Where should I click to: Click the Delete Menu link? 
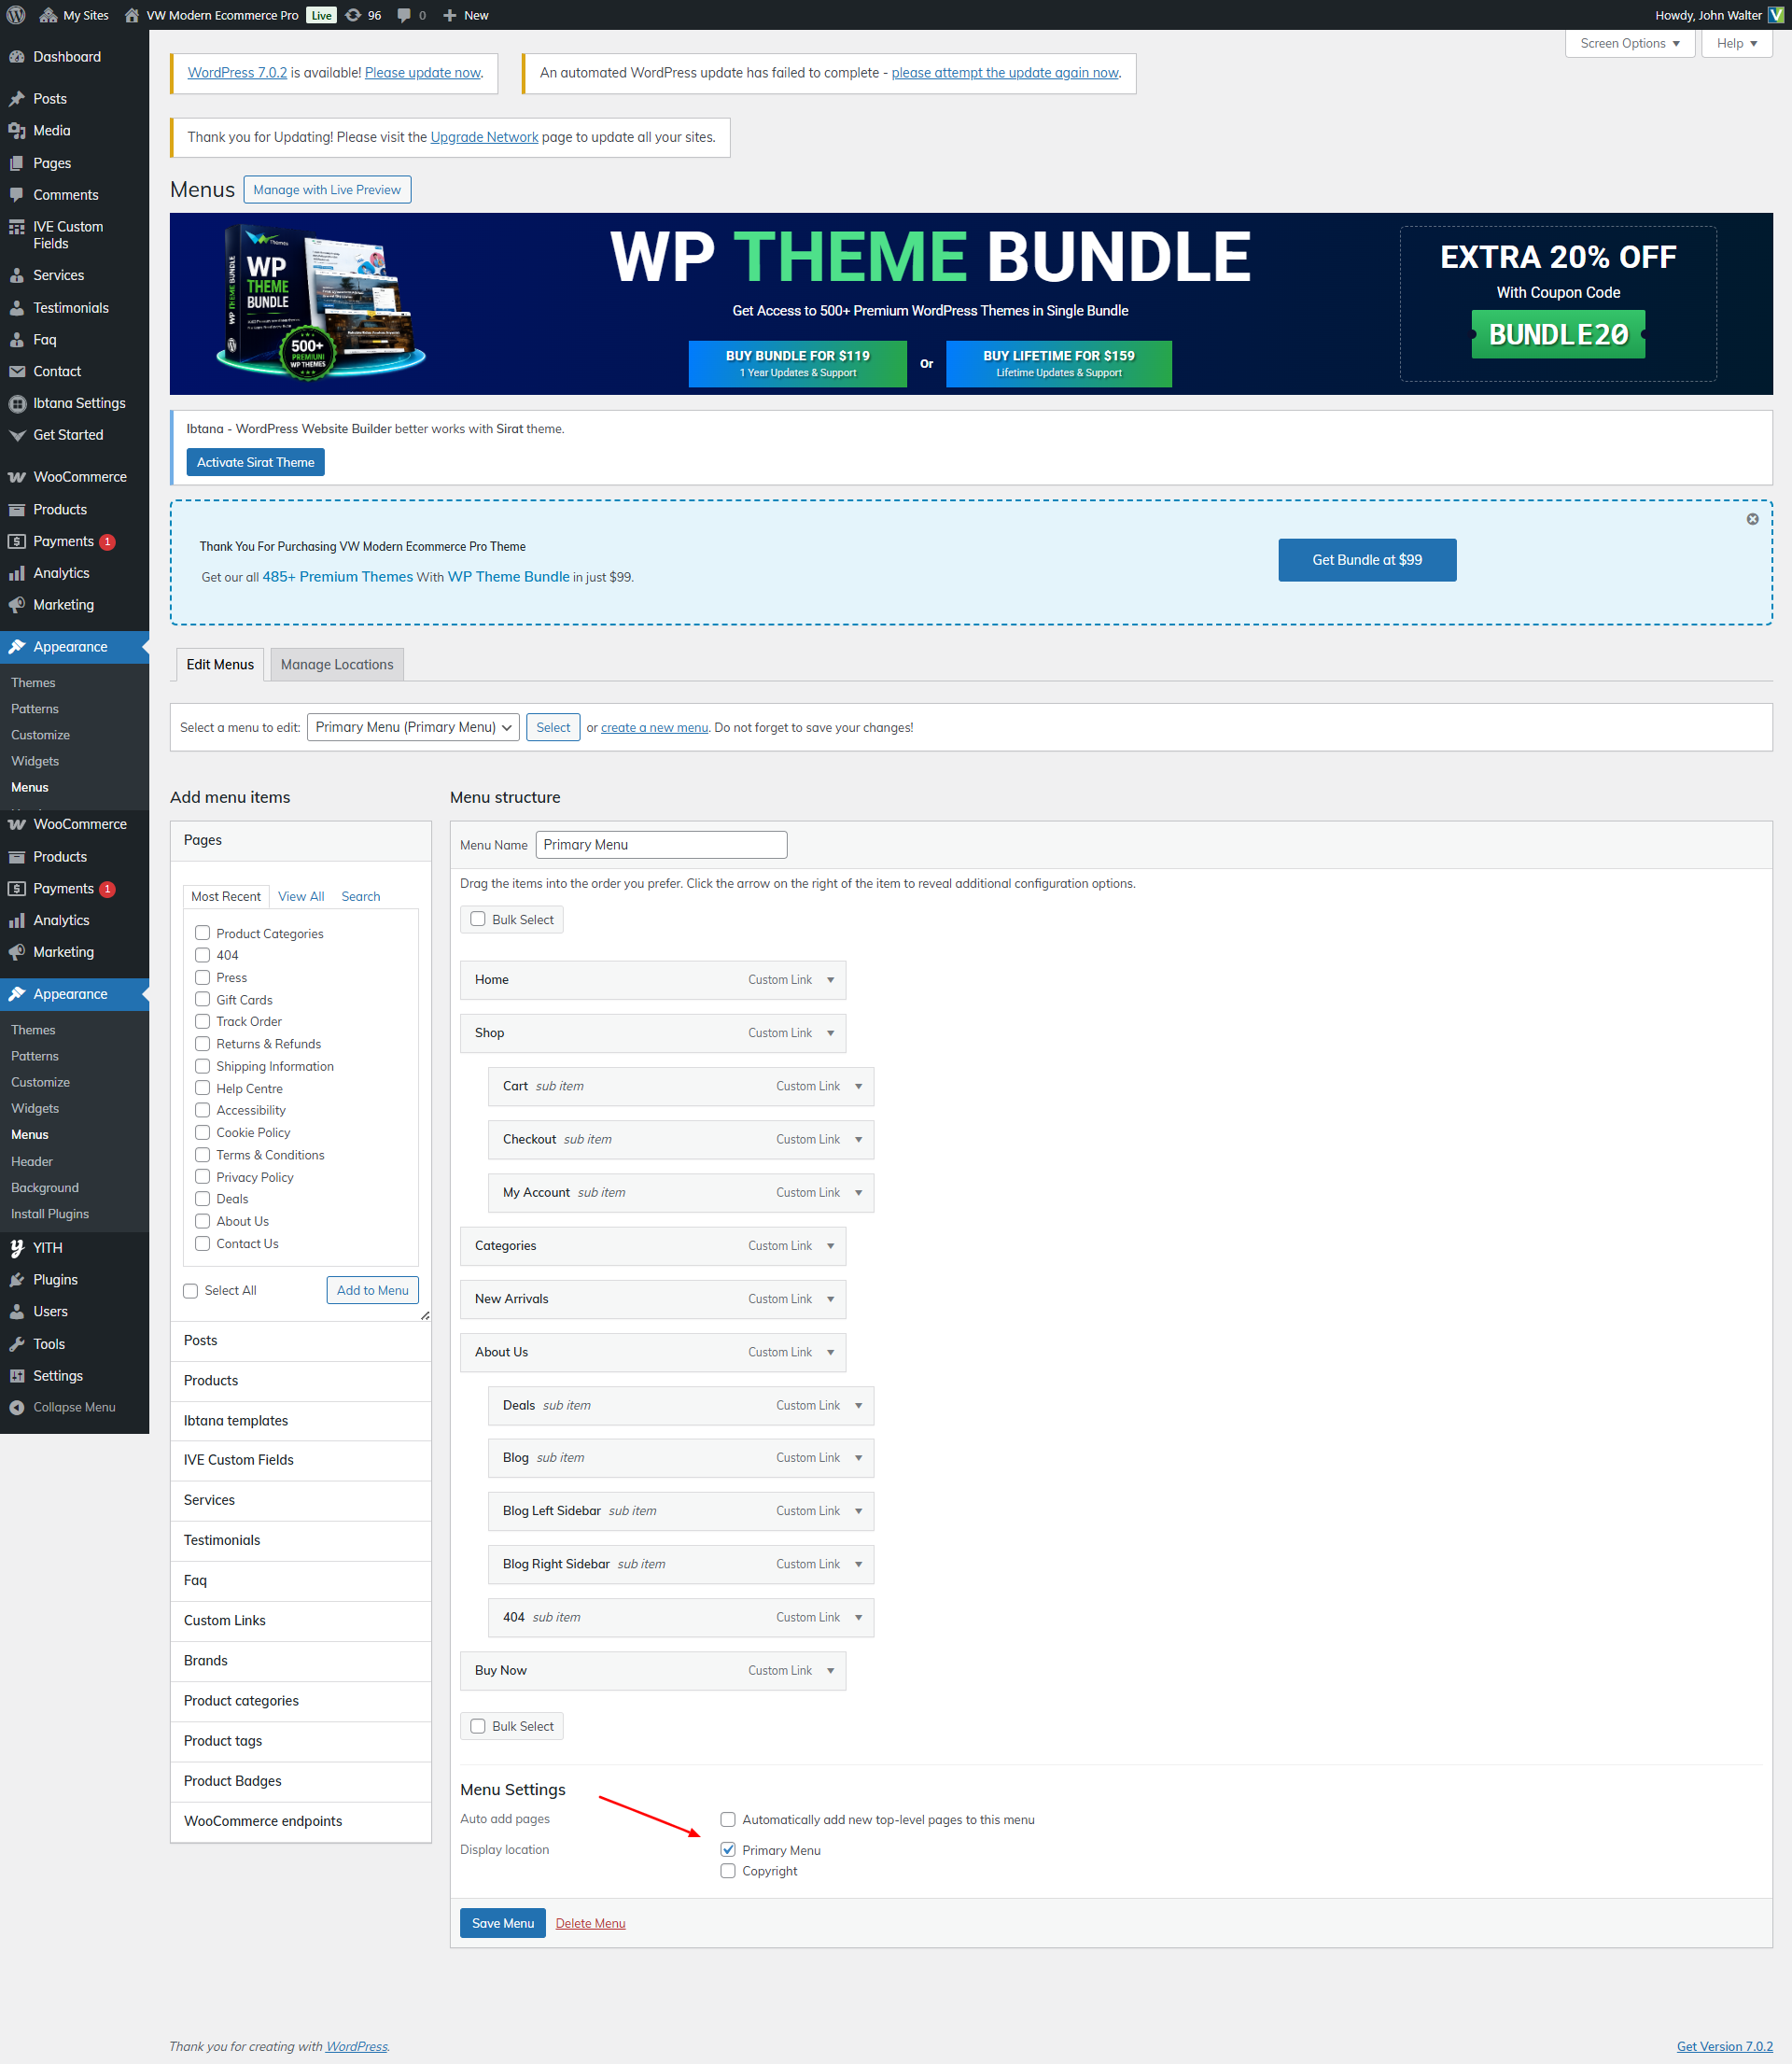click(591, 1923)
